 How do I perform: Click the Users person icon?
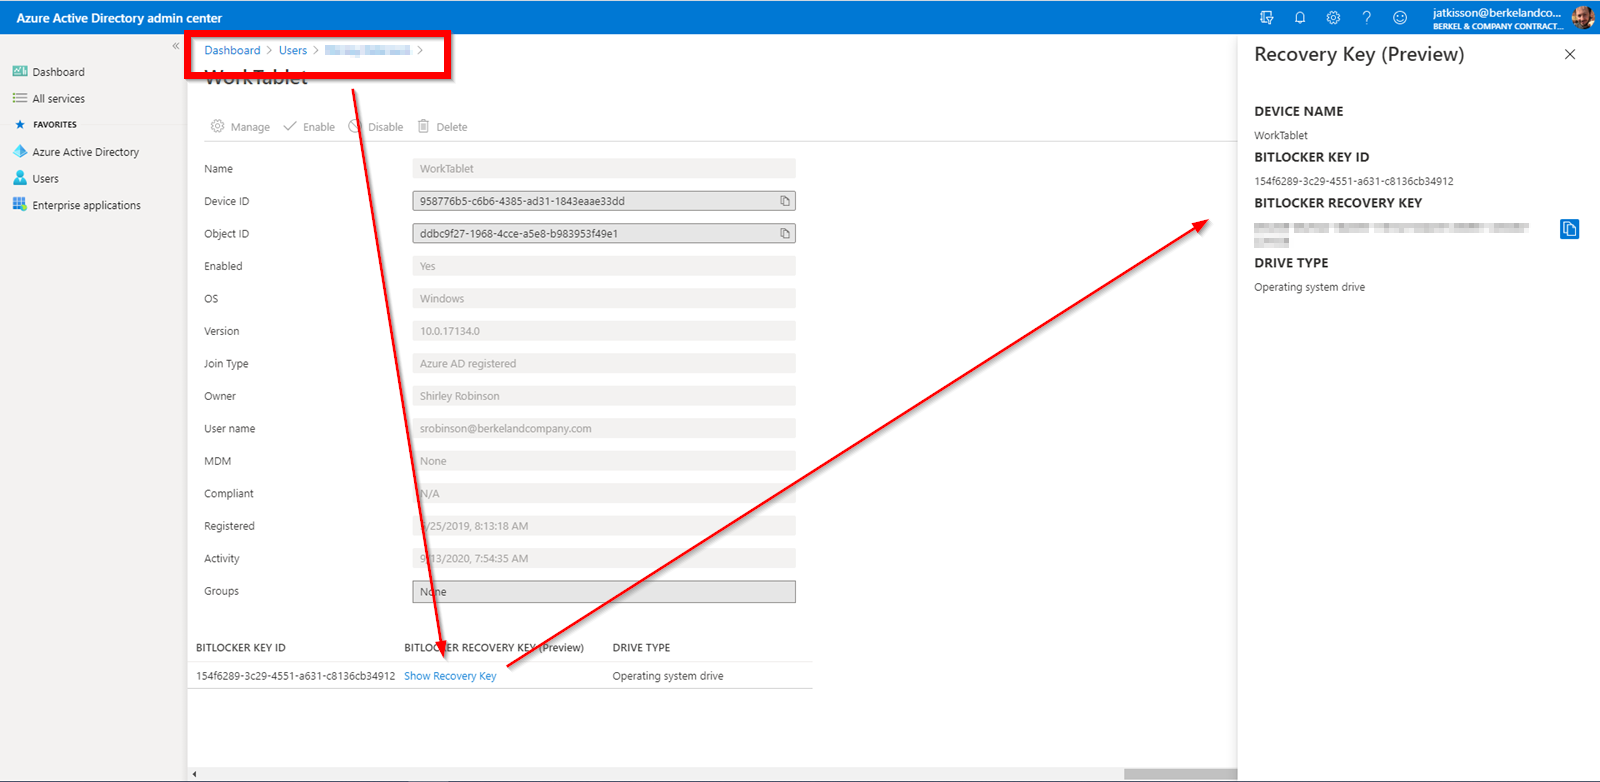(20, 178)
